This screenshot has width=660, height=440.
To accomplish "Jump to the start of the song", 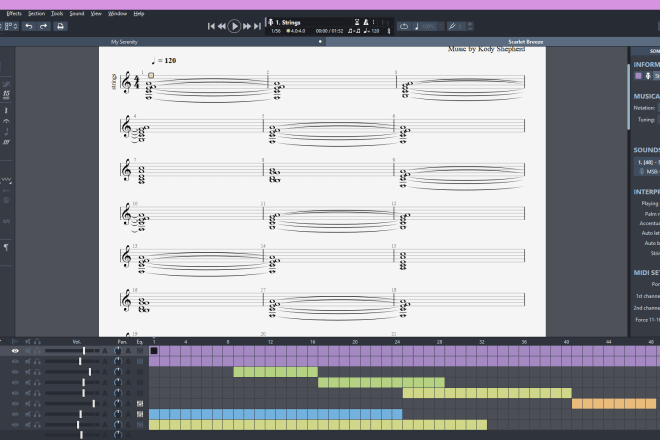I will click(x=211, y=26).
